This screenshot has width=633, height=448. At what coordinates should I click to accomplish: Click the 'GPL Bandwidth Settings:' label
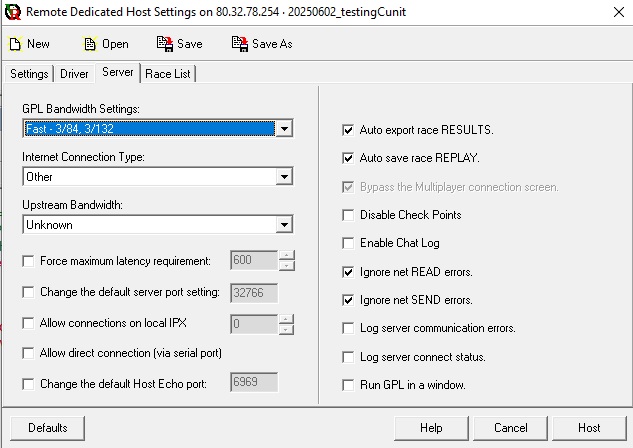coord(81,109)
